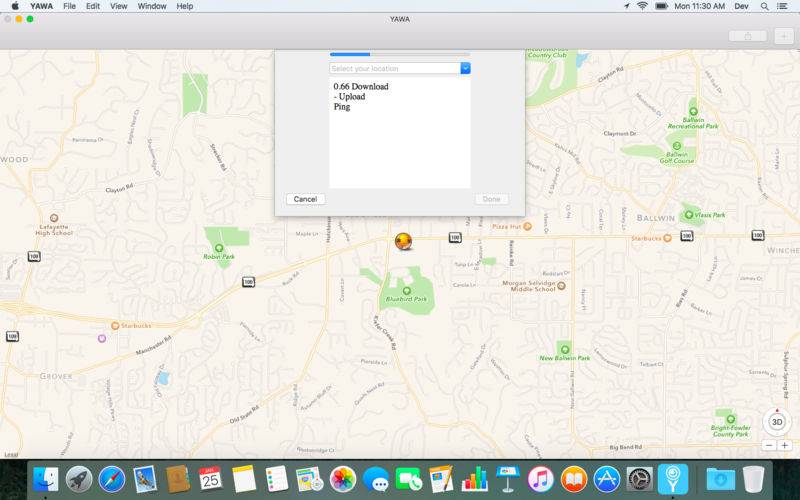
Task: Open the yellow Notes icon in dock
Action: point(244,480)
